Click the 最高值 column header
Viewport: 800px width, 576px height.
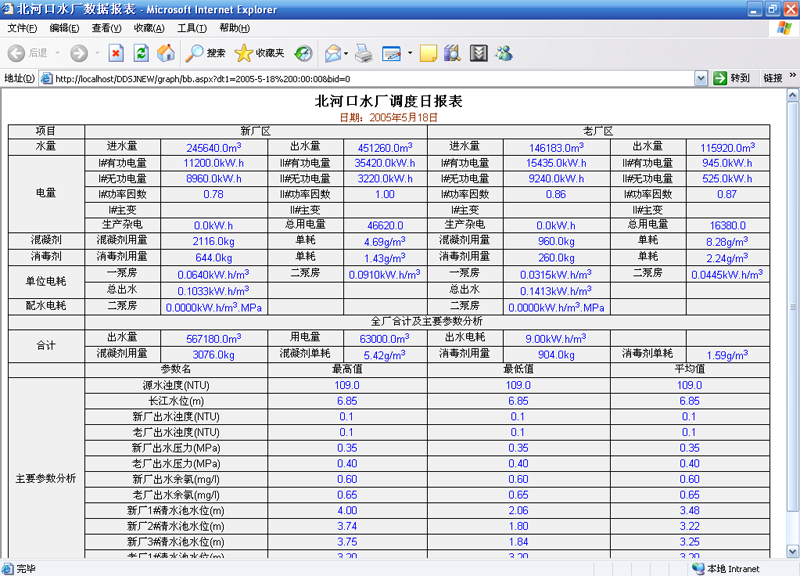pyautogui.click(x=347, y=369)
